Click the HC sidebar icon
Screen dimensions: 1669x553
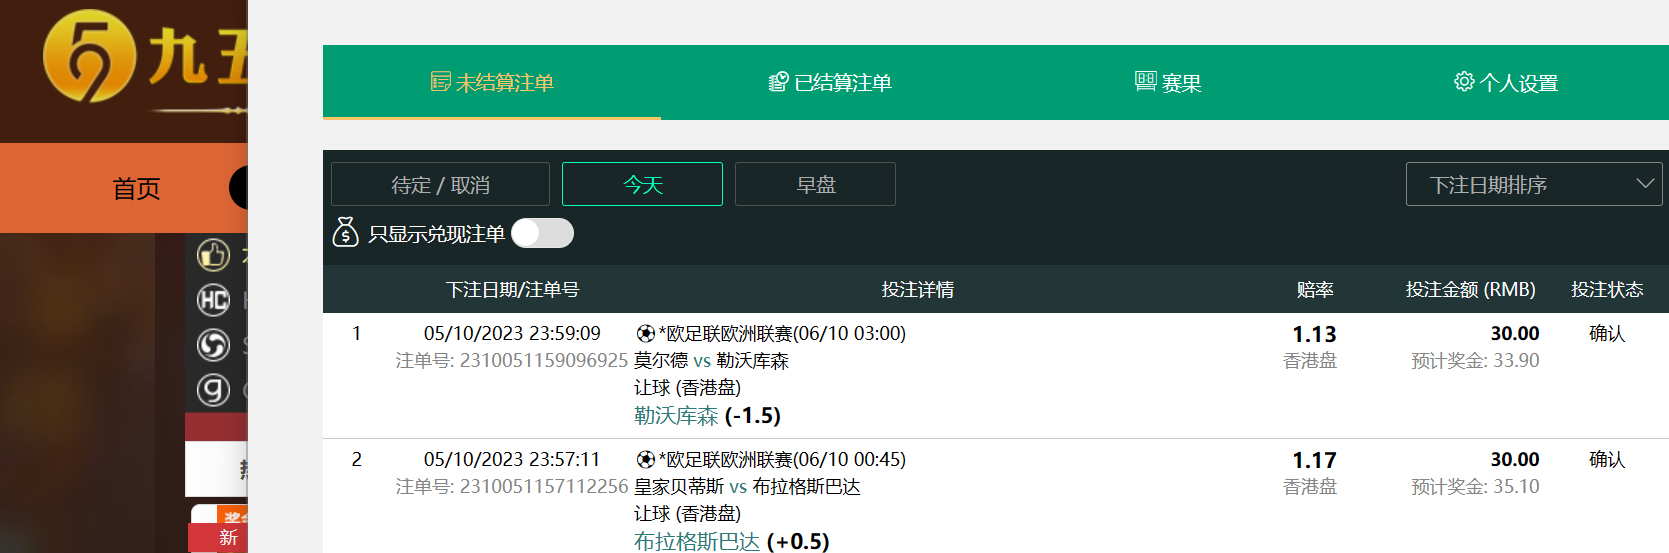click(x=213, y=300)
